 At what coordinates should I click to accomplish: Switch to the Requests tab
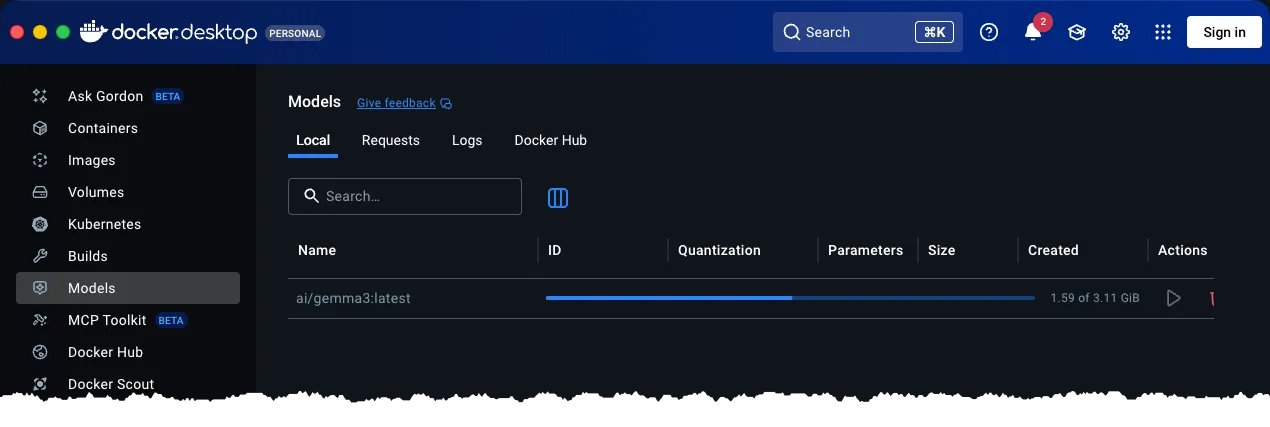click(x=391, y=140)
